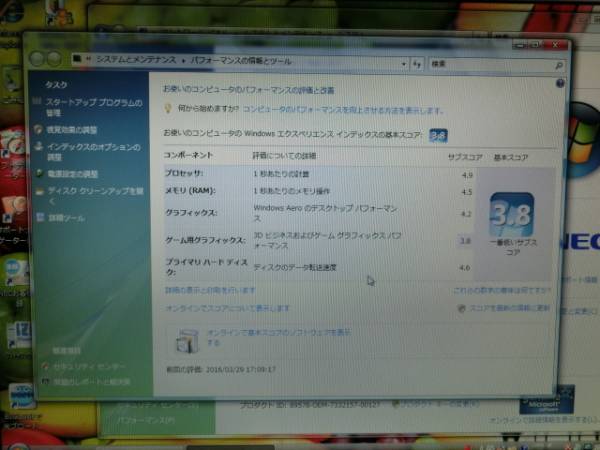The height and width of the screenshot is (450, 600).
Task: Select the メモリ (RAM) component row
Action: click(318, 191)
